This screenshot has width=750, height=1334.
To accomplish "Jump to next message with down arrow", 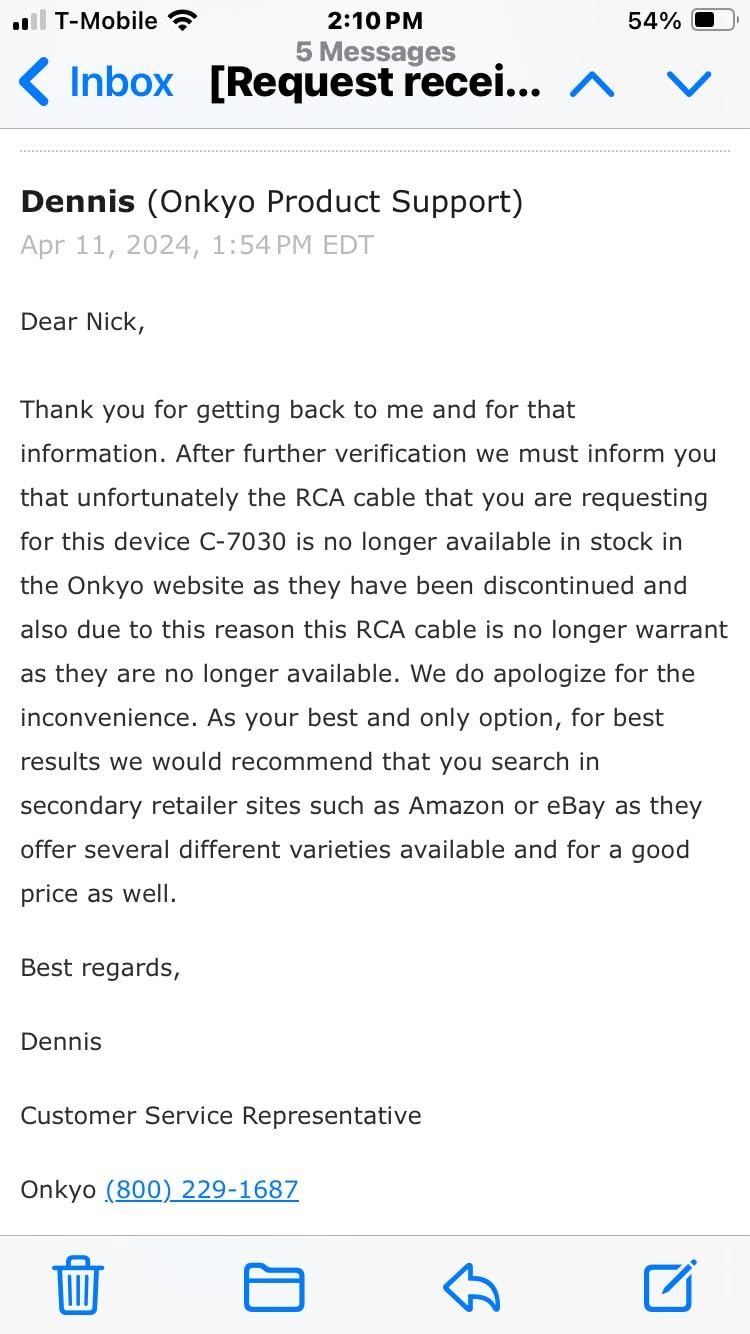I will click(x=688, y=85).
